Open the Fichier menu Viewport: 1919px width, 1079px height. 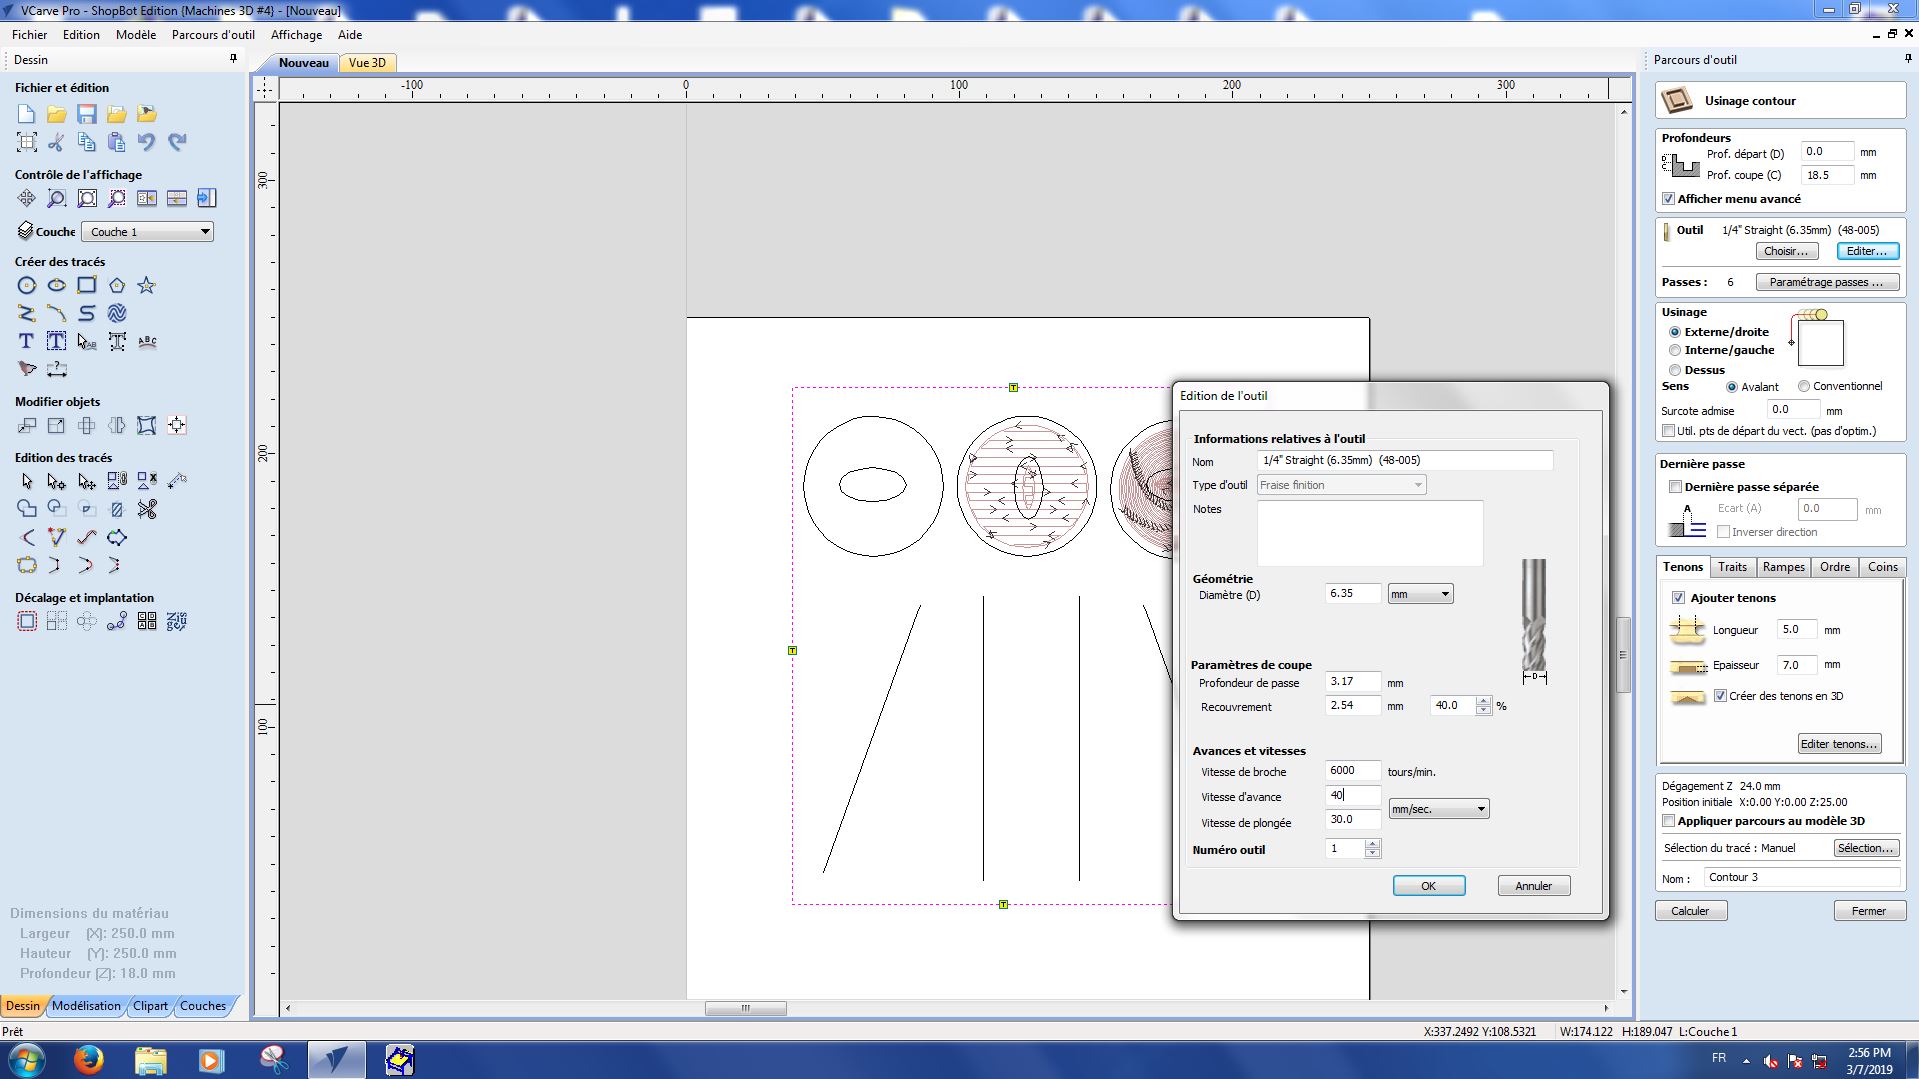[30, 34]
